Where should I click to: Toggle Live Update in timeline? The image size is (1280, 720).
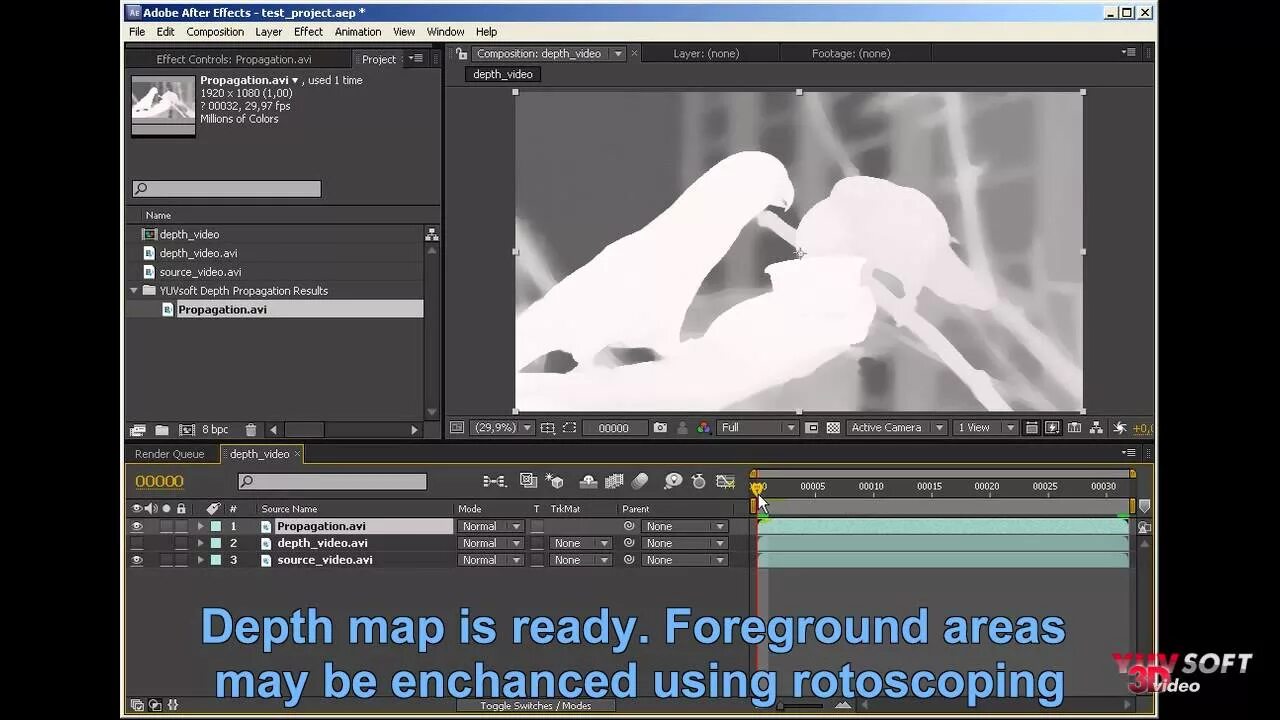pos(528,481)
